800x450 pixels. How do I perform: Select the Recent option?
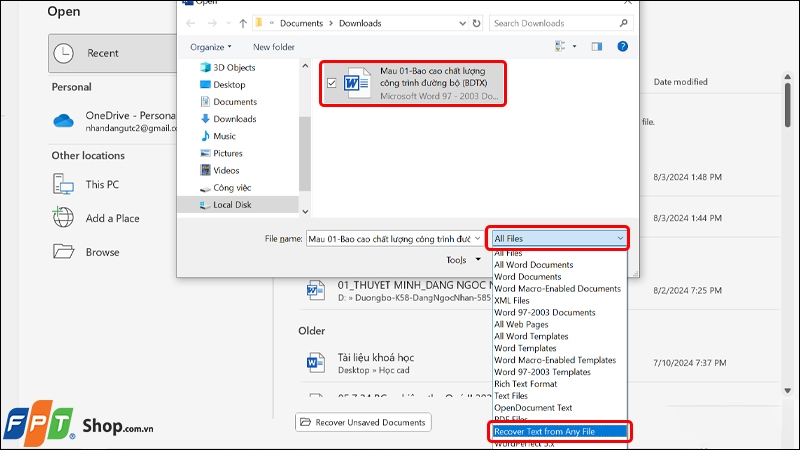point(113,53)
